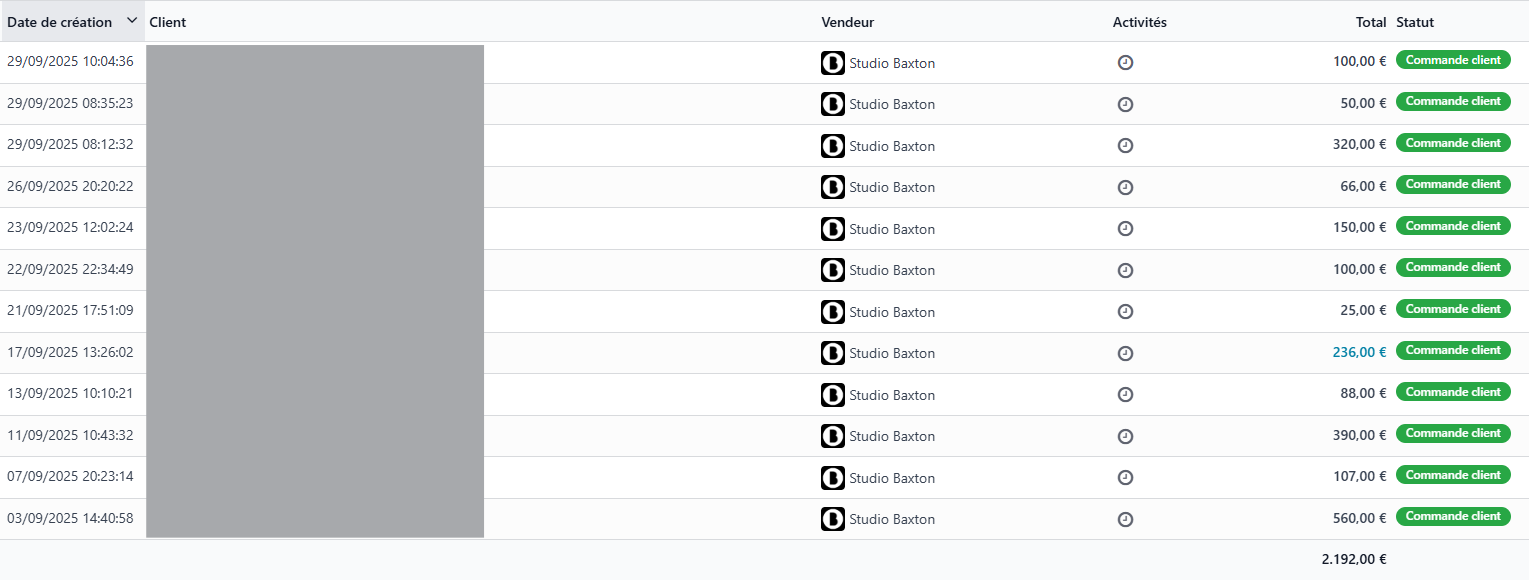
Task: Sort by the Client column header
Action: click(x=168, y=21)
